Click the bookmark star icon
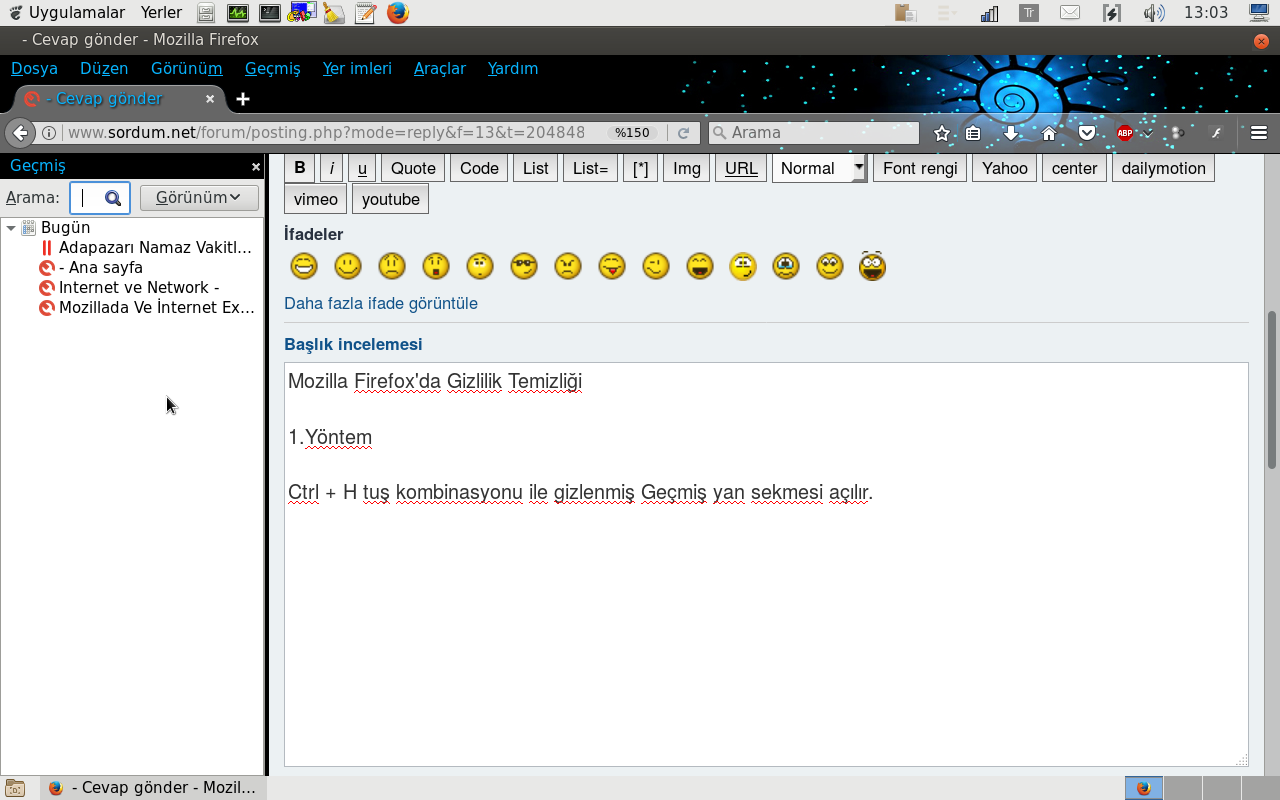The height and width of the screenshot is (800, 1280). pos(941,133)
